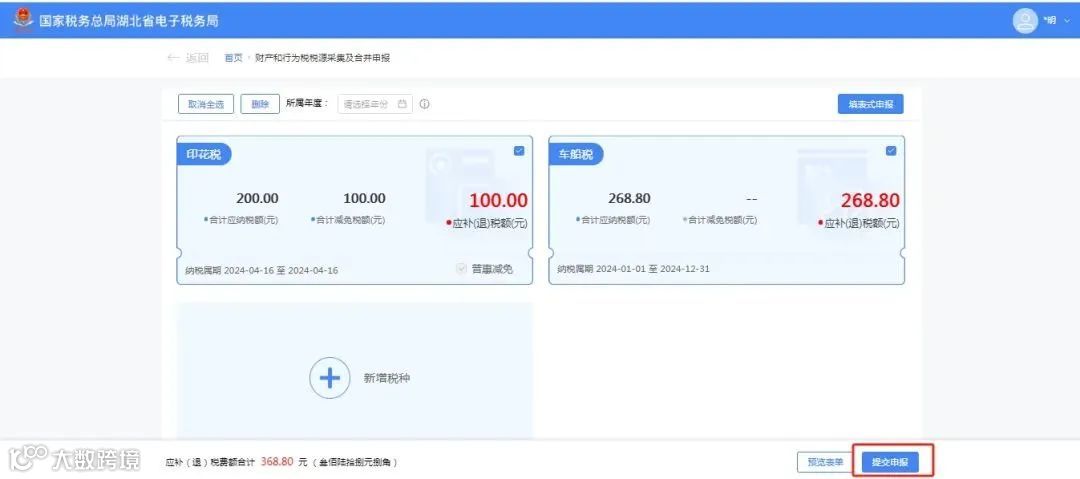This screenshot has width=1080, height=479.
Task: Click 车船税 amount due 268.80 in red
Action: coord(870,201)
